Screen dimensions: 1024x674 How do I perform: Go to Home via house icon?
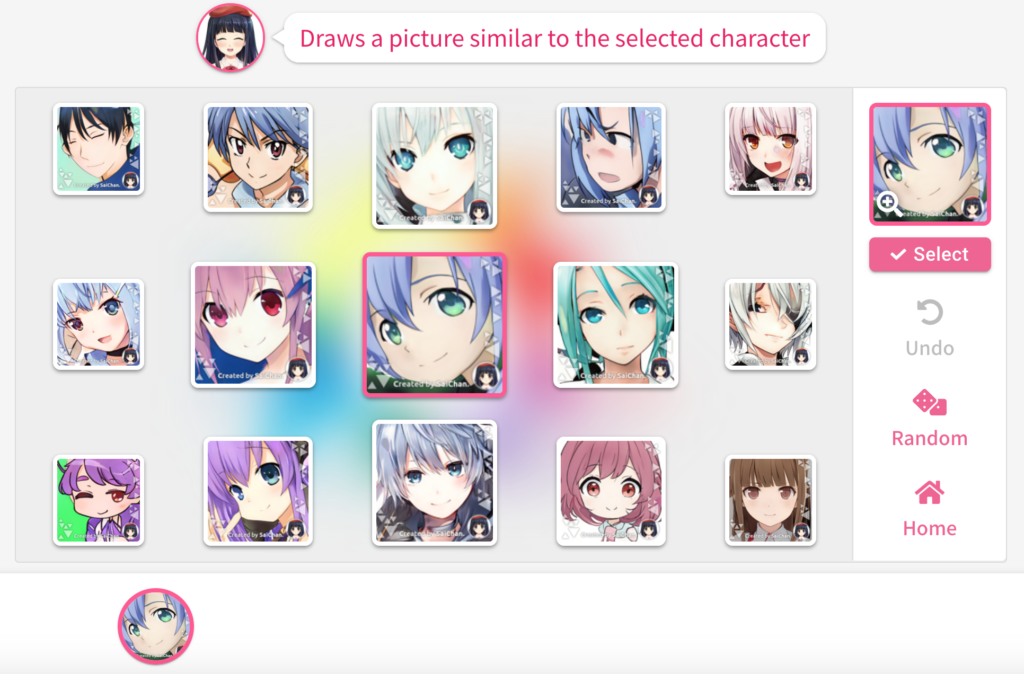tap(929, 492)
